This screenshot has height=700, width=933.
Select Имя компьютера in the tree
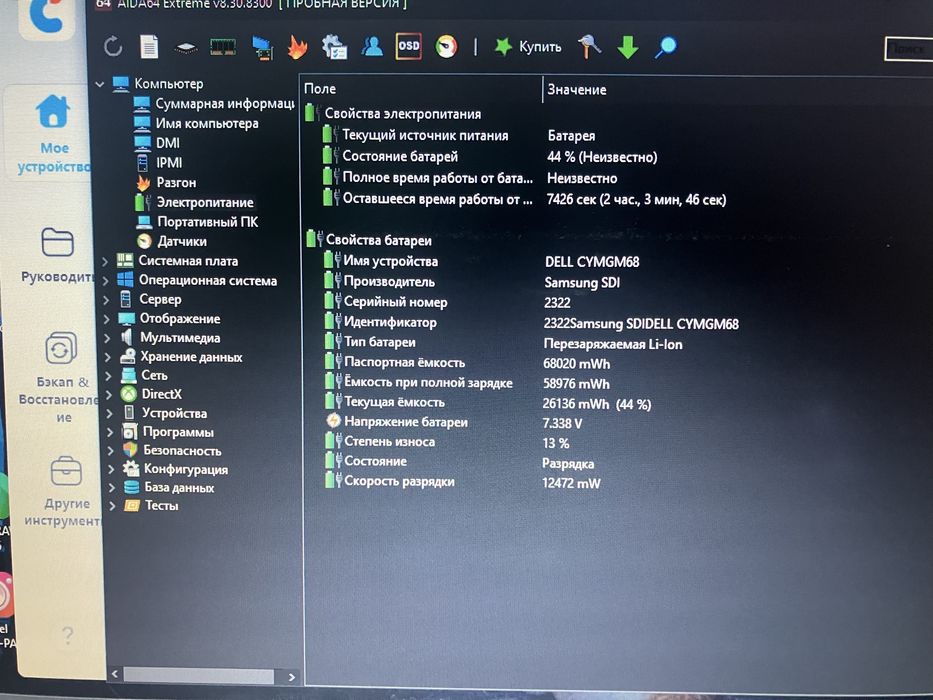click(x=206, y=123)
